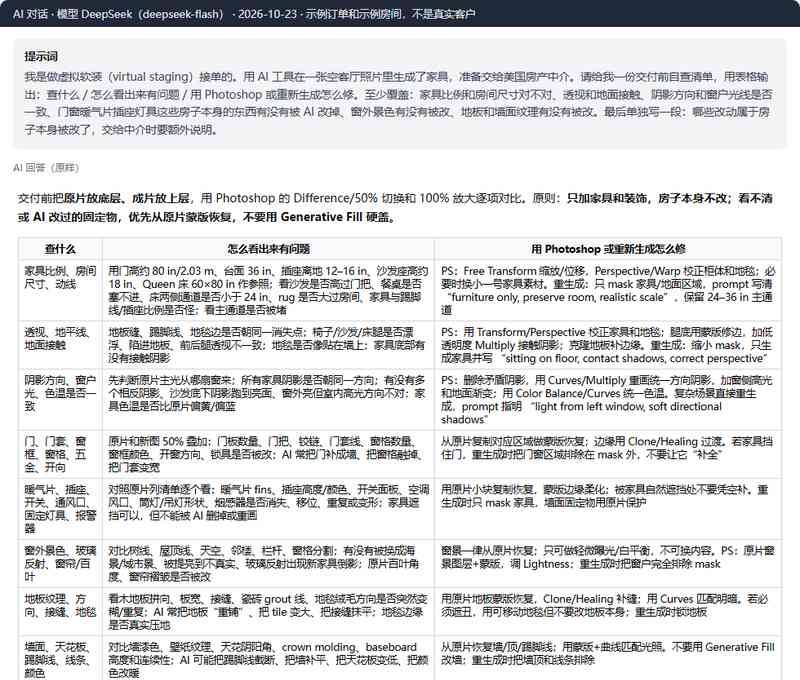Select cell '窗外景色、玻璃反射、窗帘/百叶'

[x=60, y=563]
